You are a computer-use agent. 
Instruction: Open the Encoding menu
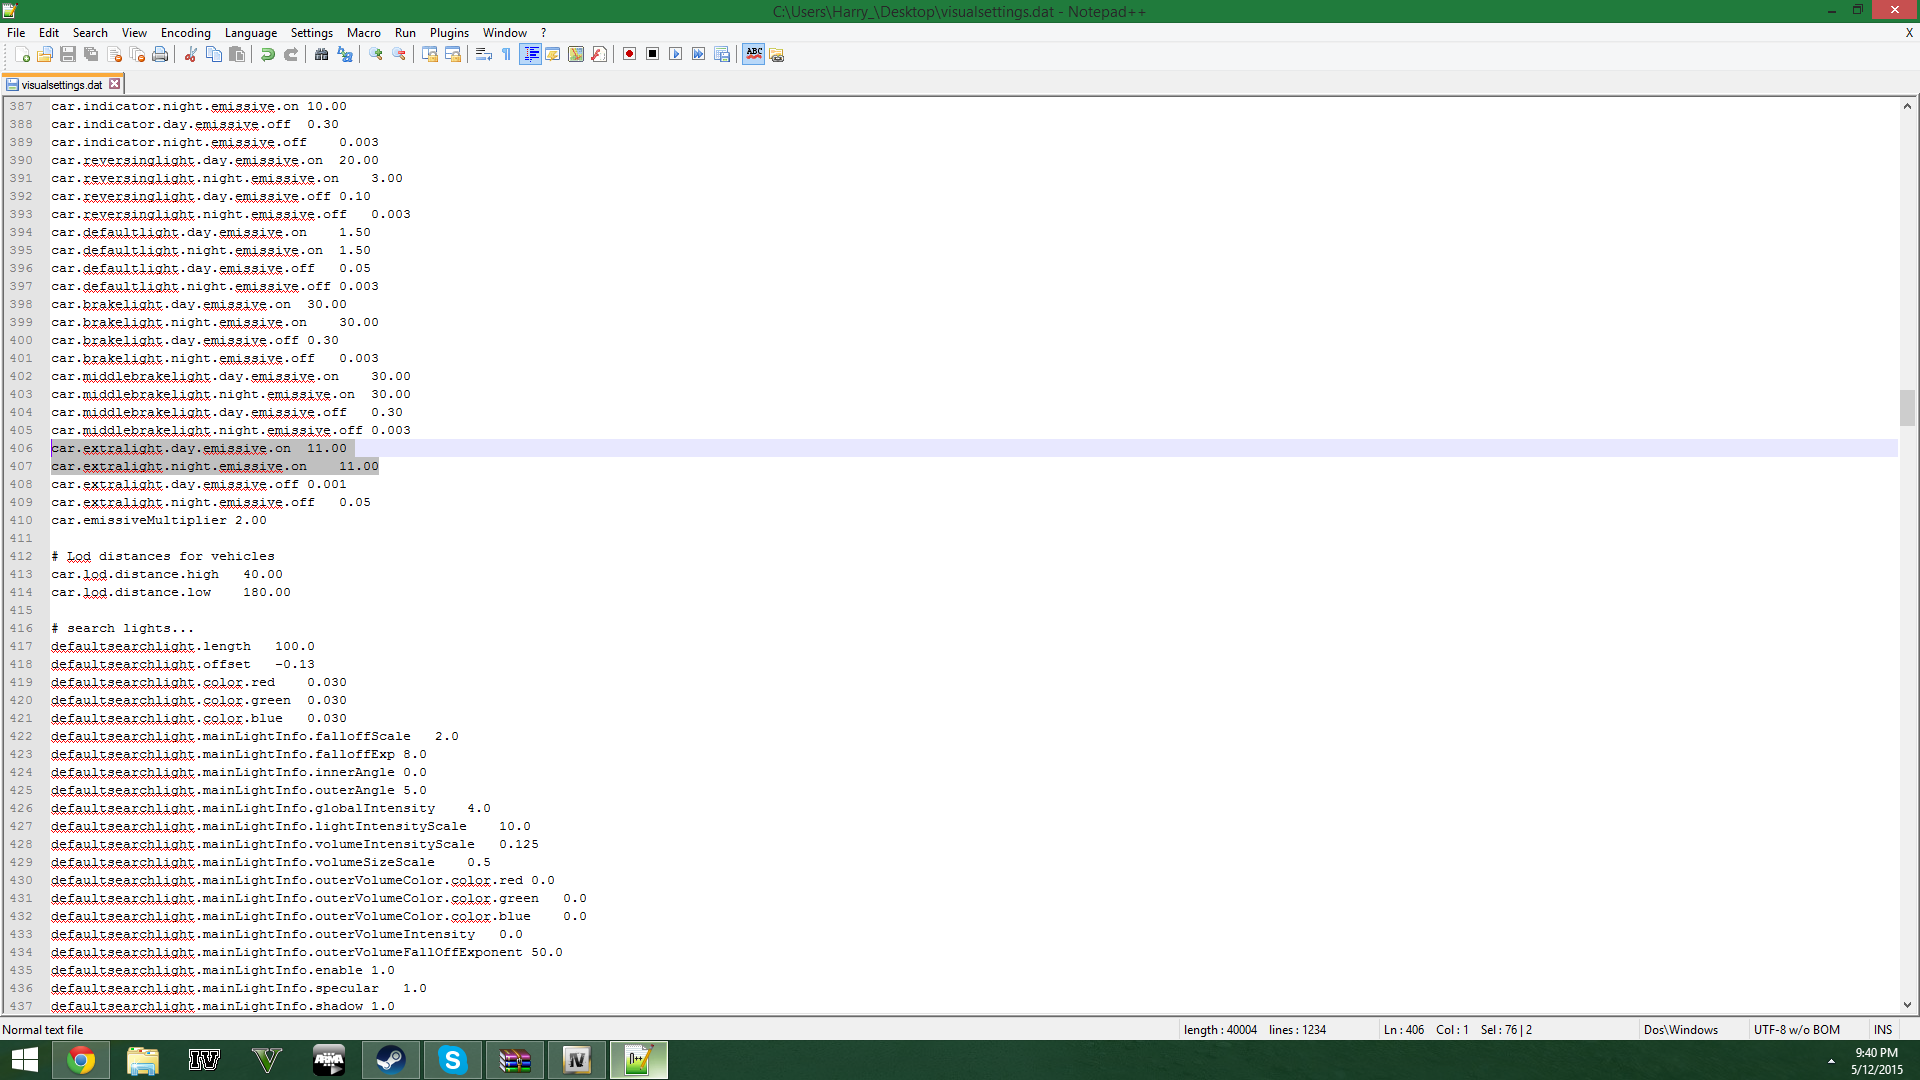[x=185, y=32]
